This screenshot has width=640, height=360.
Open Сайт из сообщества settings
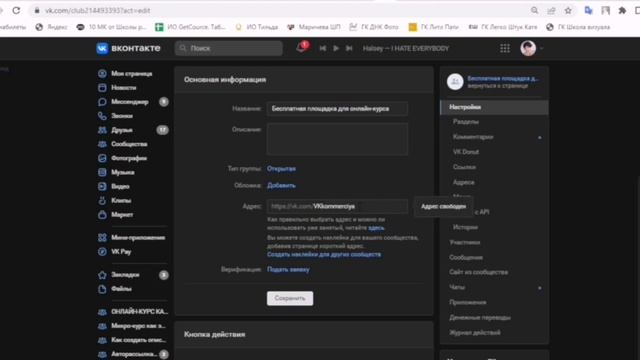[x=478, y=272]
